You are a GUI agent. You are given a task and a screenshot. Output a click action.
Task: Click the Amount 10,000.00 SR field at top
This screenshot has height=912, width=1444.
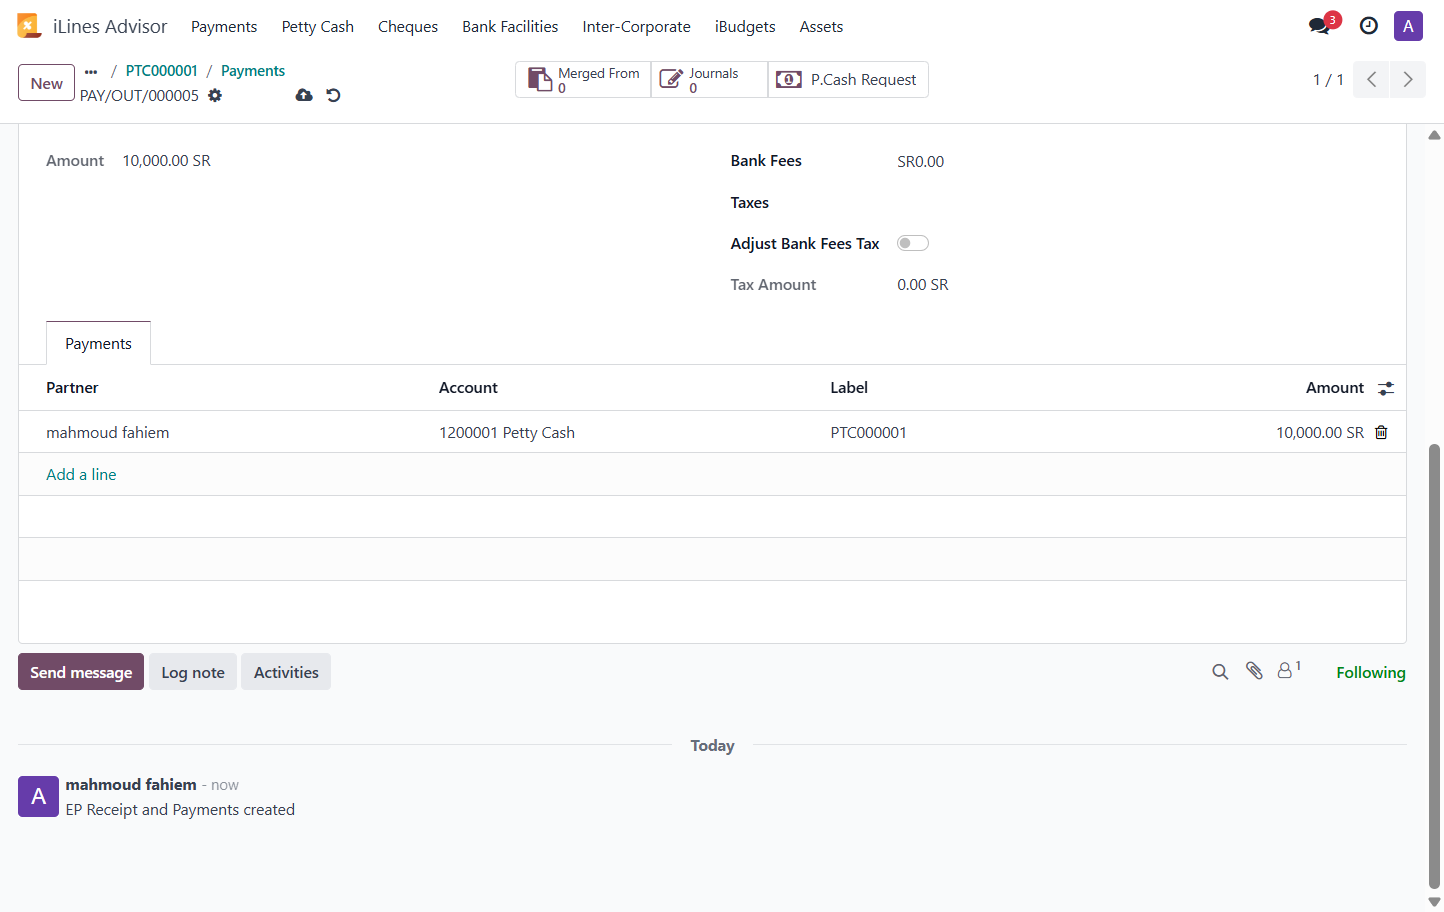pos(167,160)
